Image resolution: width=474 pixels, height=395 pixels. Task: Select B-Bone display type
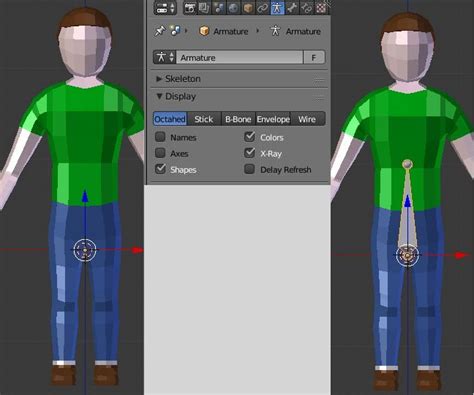238,119
